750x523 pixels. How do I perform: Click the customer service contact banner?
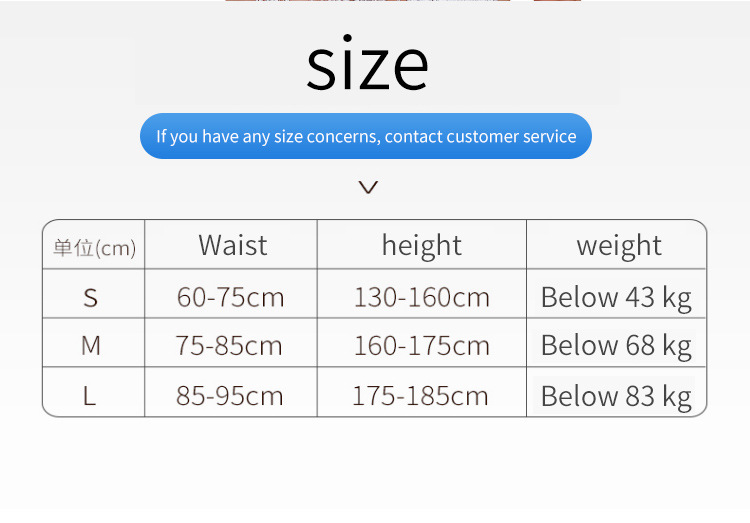pos(366,136)
